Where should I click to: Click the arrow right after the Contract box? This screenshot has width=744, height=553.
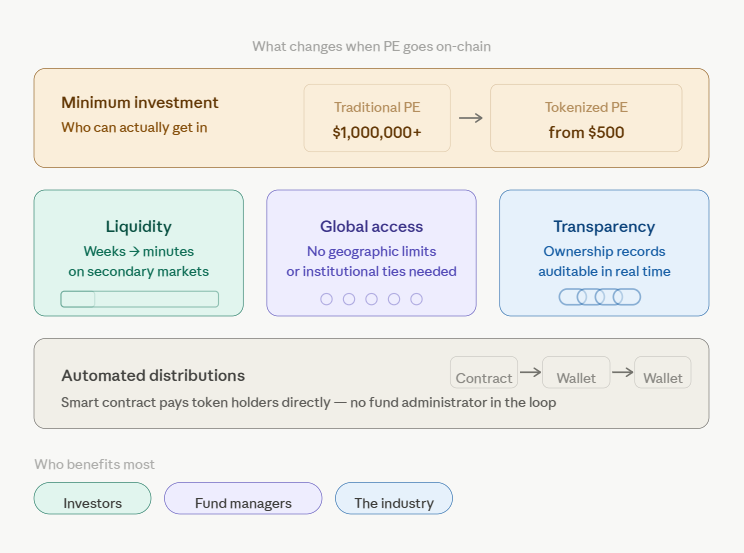[x=530, y=372]
